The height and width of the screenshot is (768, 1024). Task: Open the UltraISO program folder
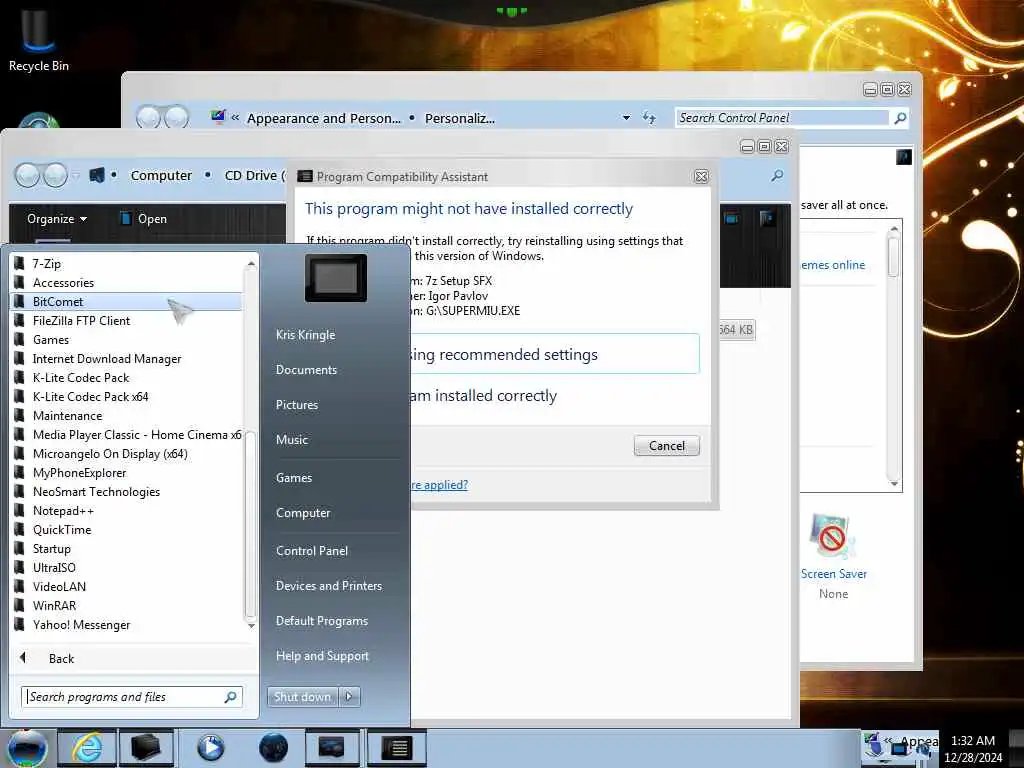tap(127, 568)
